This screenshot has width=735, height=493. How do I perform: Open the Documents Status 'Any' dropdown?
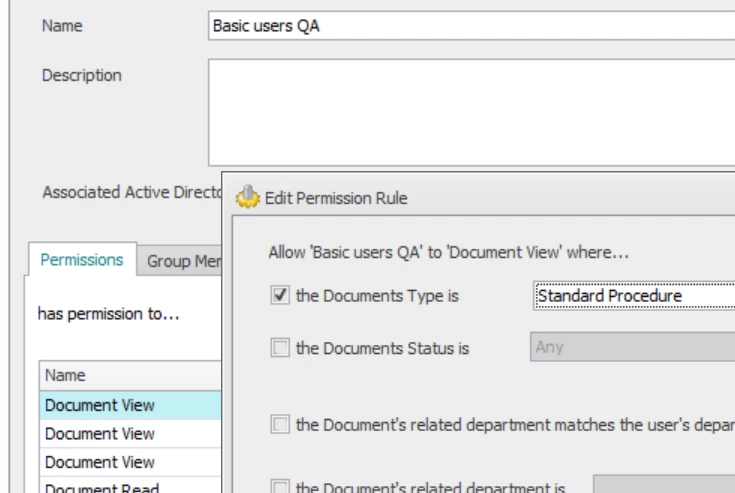pos(630,349)
